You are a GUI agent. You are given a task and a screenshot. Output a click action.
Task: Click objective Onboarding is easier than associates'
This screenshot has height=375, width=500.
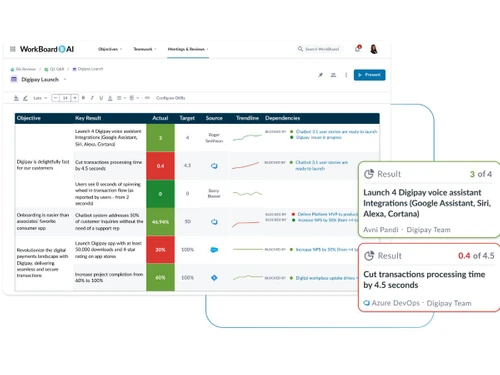tap(43, 222)
